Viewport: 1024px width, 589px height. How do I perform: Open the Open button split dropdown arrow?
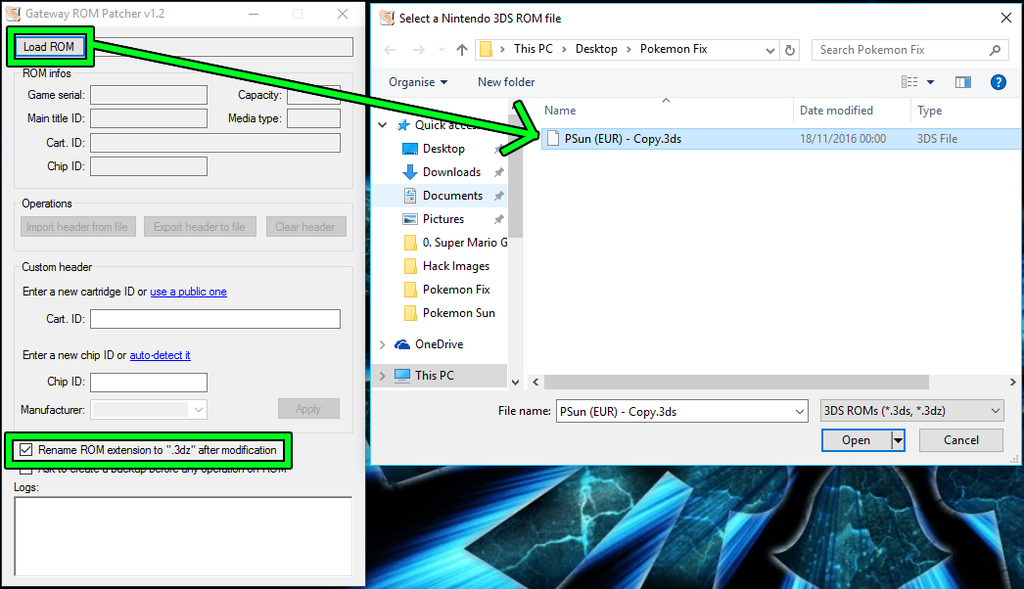pyautogui.click(x=898, y=440)
